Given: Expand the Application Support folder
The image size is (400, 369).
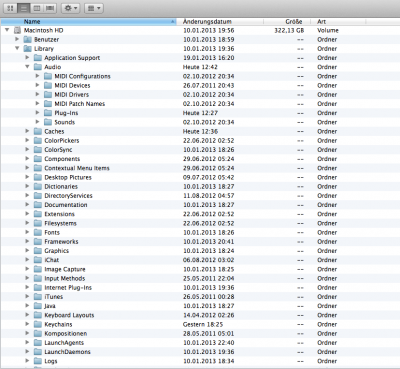Looking at the screenshot, I should click(x=27, y=57).
